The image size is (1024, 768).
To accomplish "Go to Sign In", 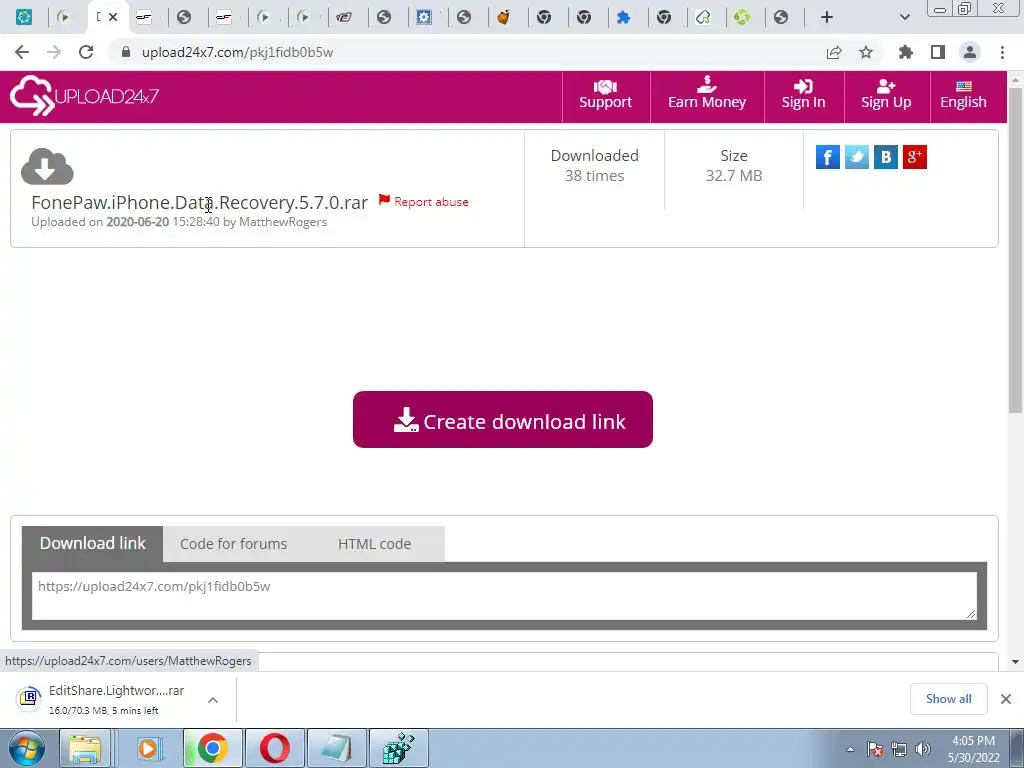I will (803, 95).
